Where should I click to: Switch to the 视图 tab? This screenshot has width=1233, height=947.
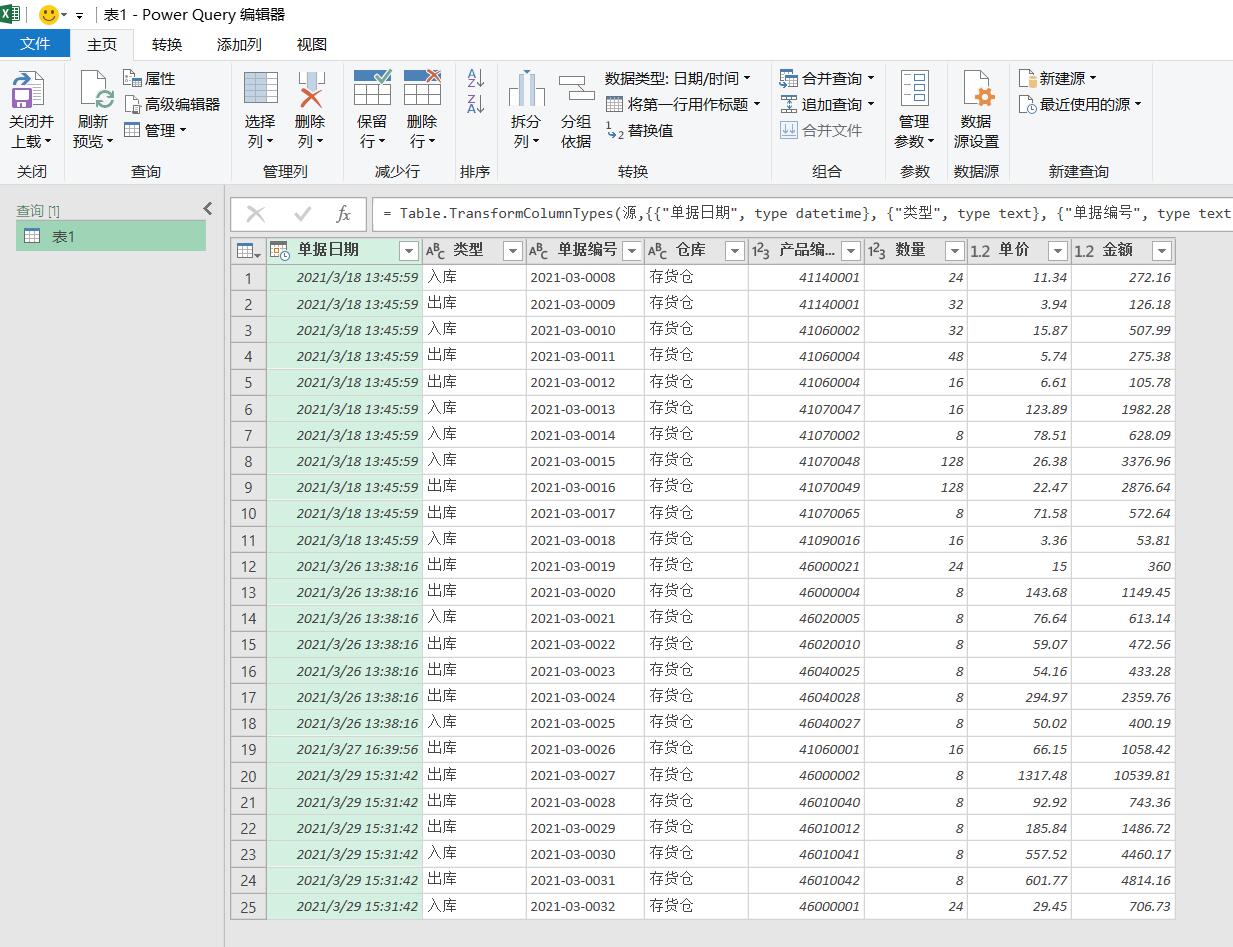click(312, 44)
